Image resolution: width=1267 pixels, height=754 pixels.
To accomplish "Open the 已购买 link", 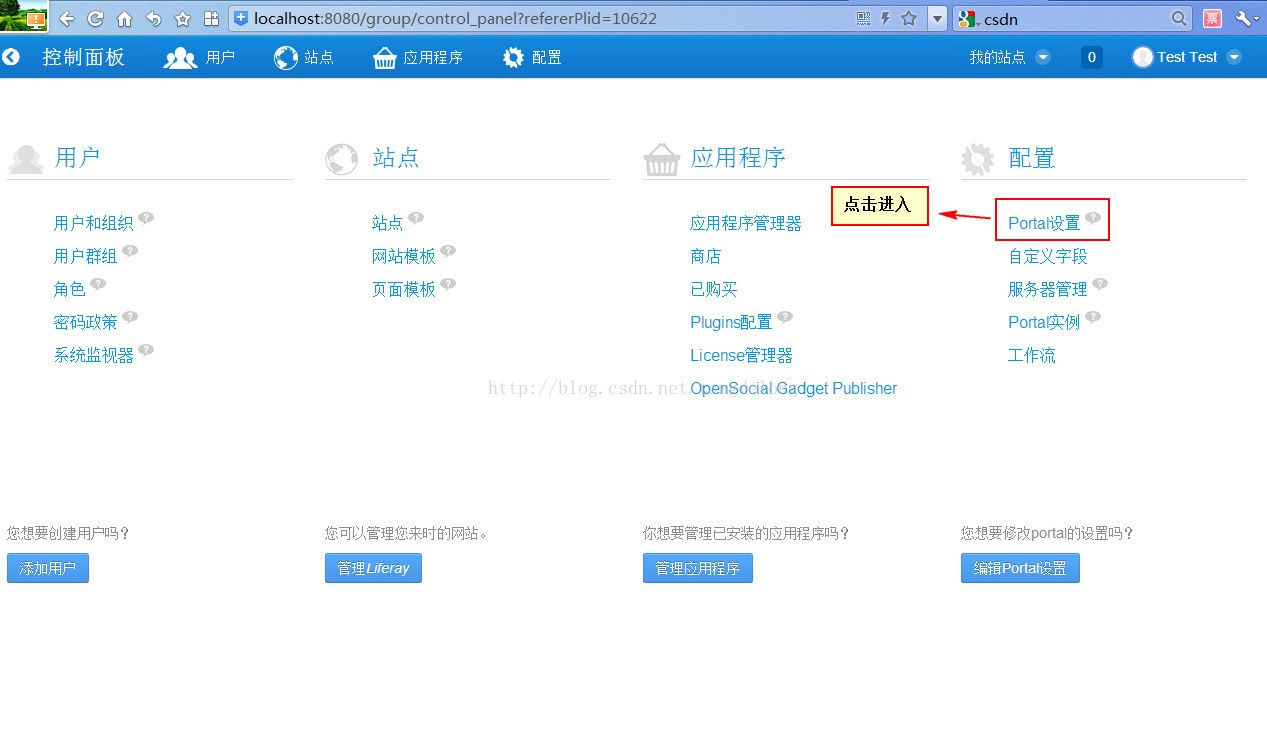I will (714, 289).
